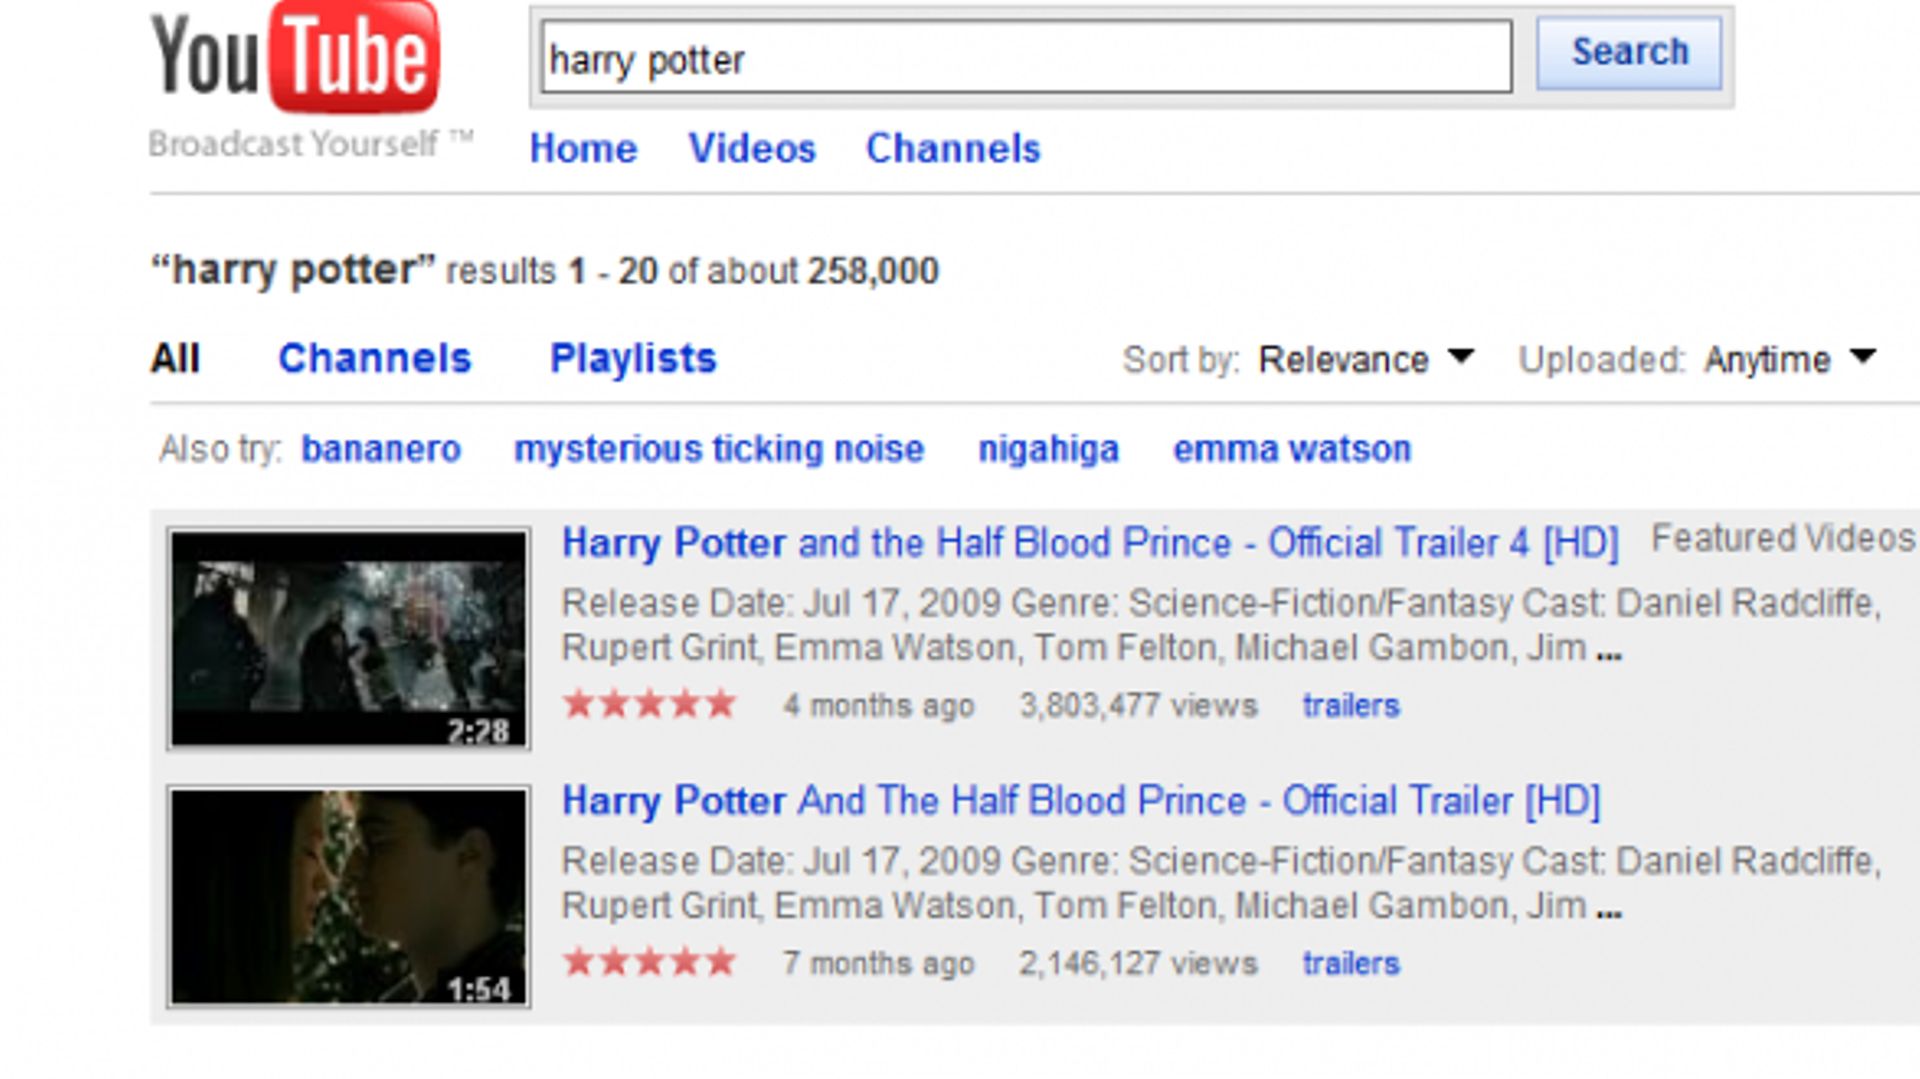Open the Official Trailer 4 [HD] title
This screenshot has height=1079, width=1920.
click(1090, 544)
